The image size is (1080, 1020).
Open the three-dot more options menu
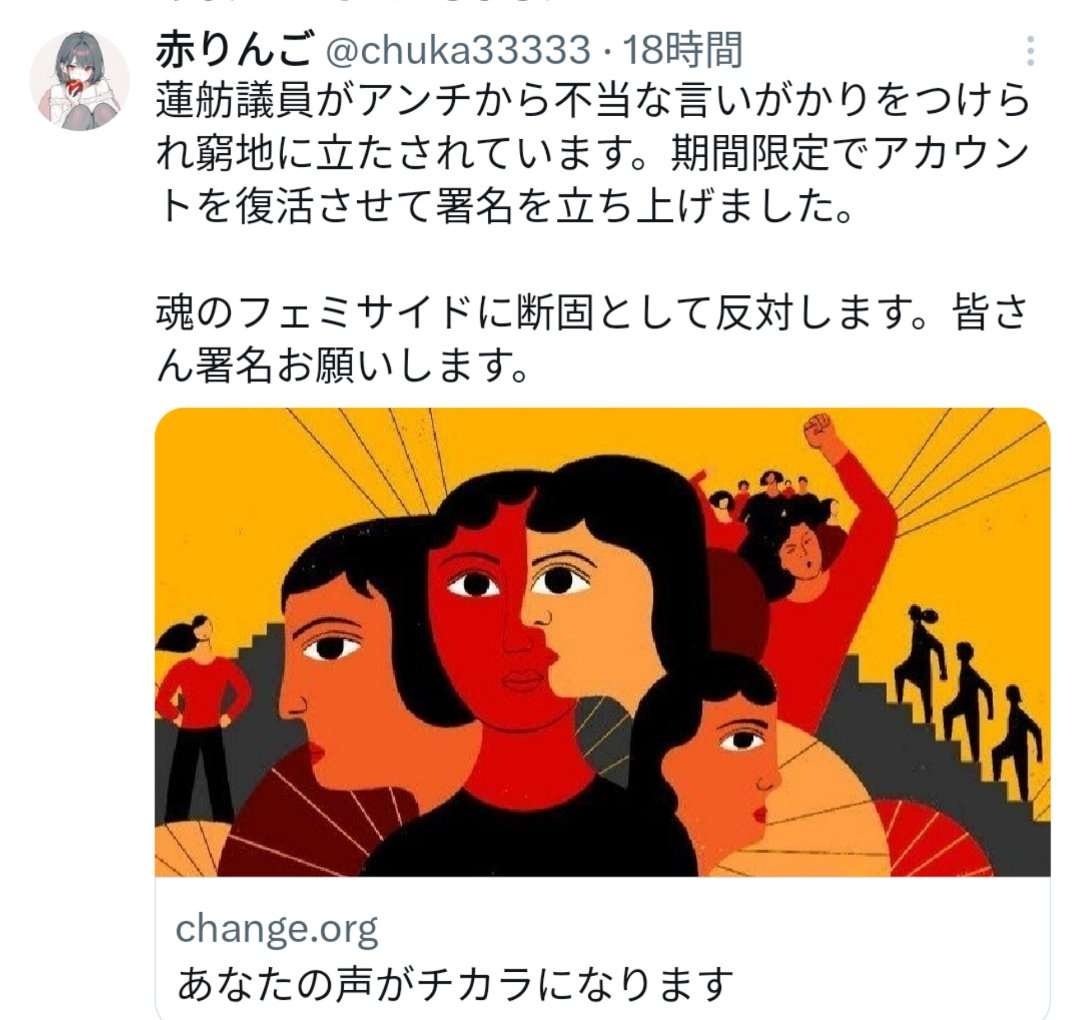(1030, 52)
